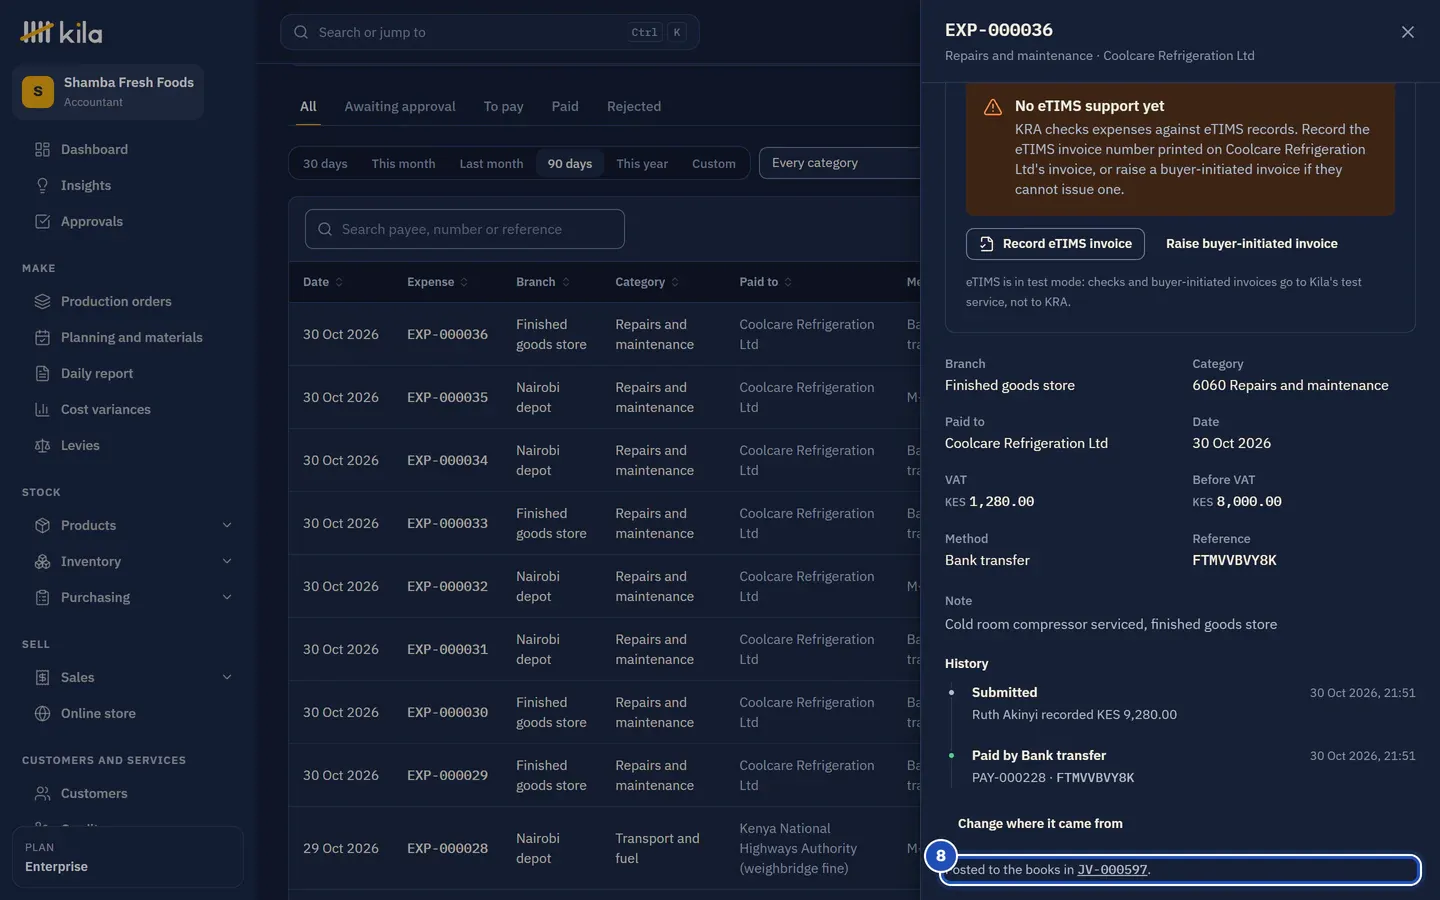The height and width of the screenshot is (900, 1440).
Task: Open Cost variances chart icon
Action: pyautogui.click(x=42, y=409)
